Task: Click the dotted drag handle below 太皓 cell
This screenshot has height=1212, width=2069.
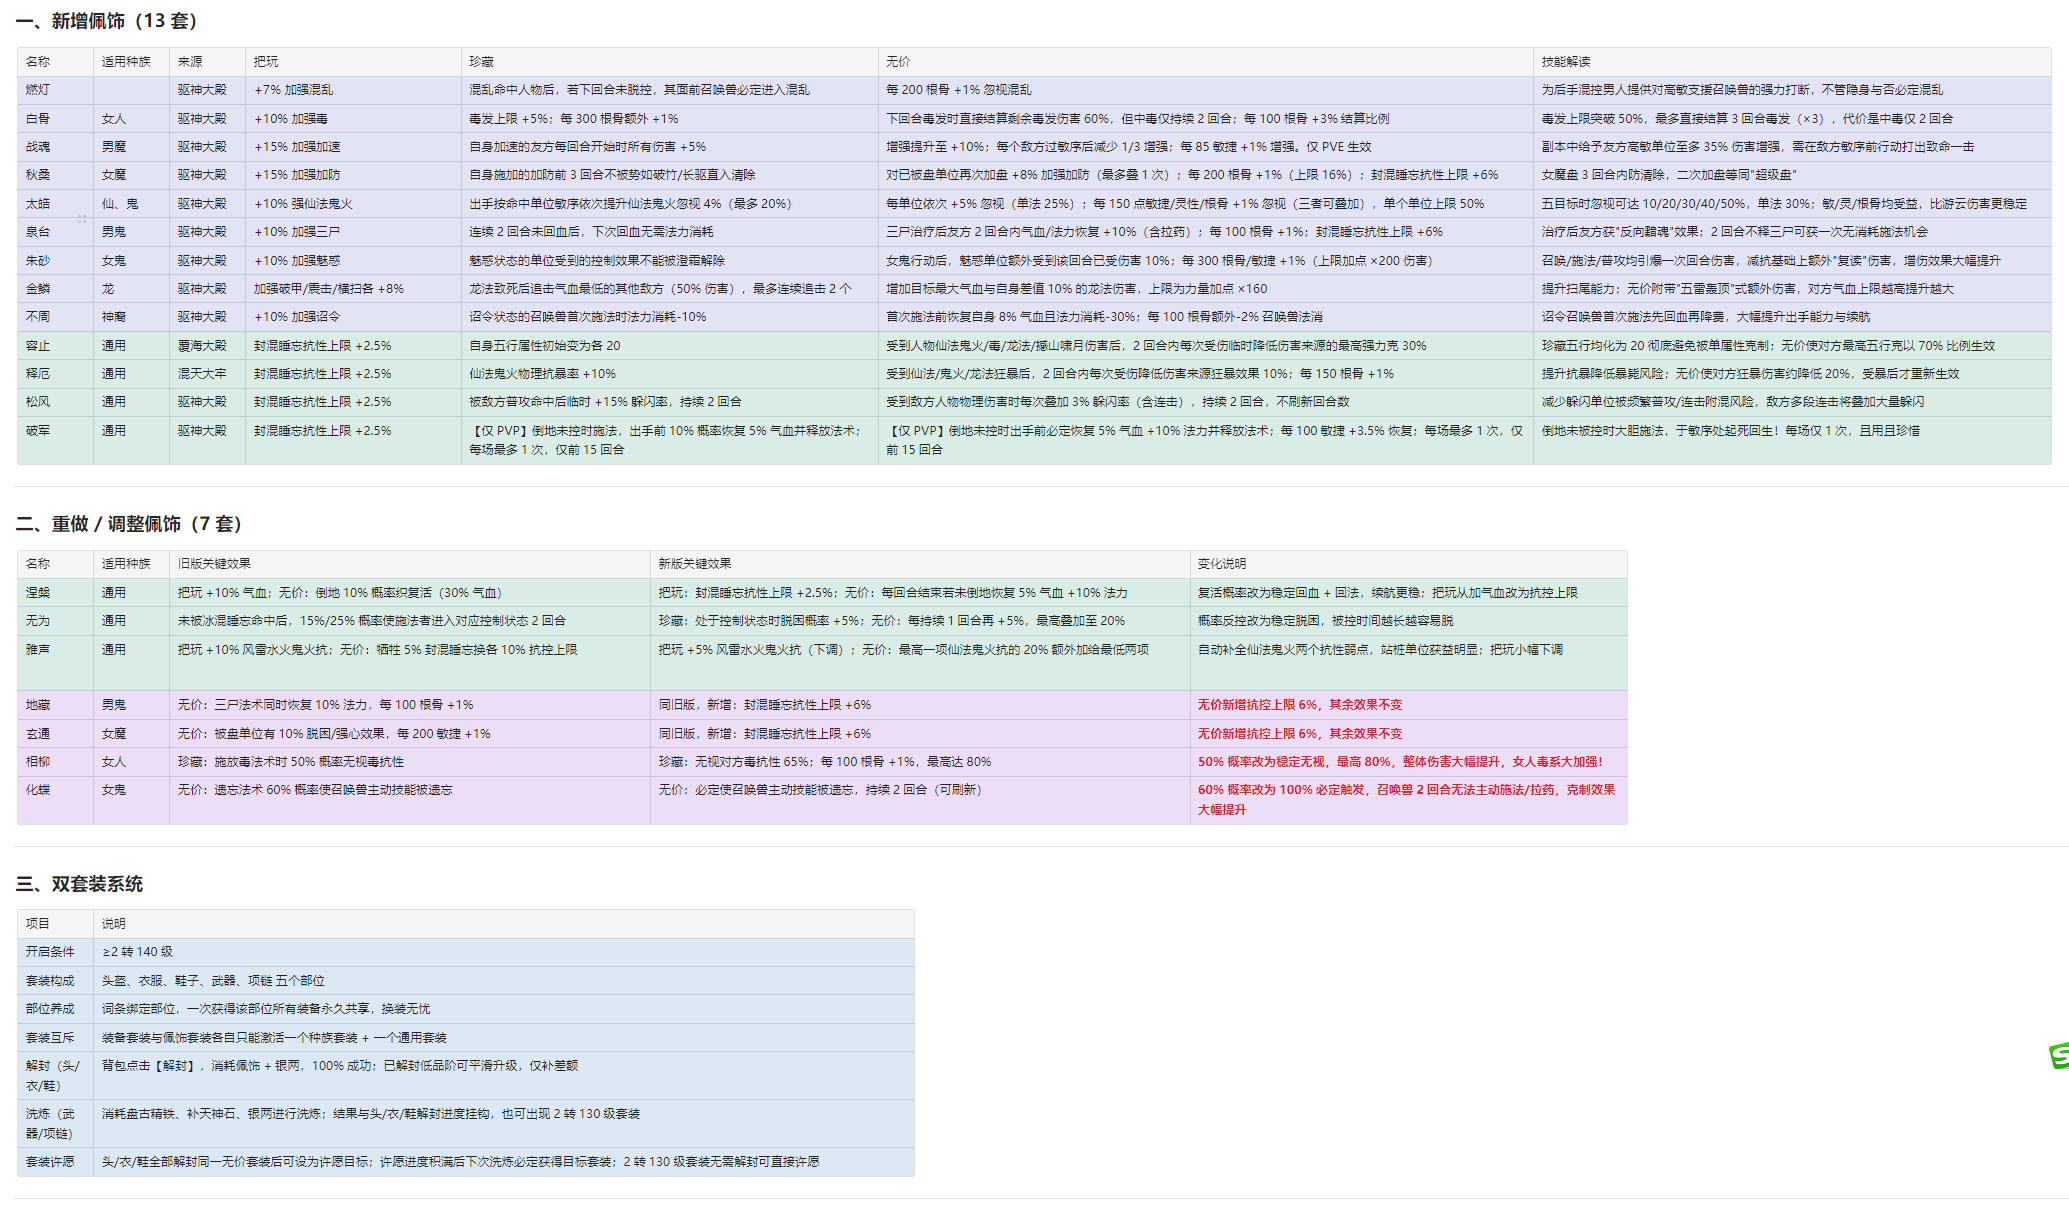Action: point(82,219)
